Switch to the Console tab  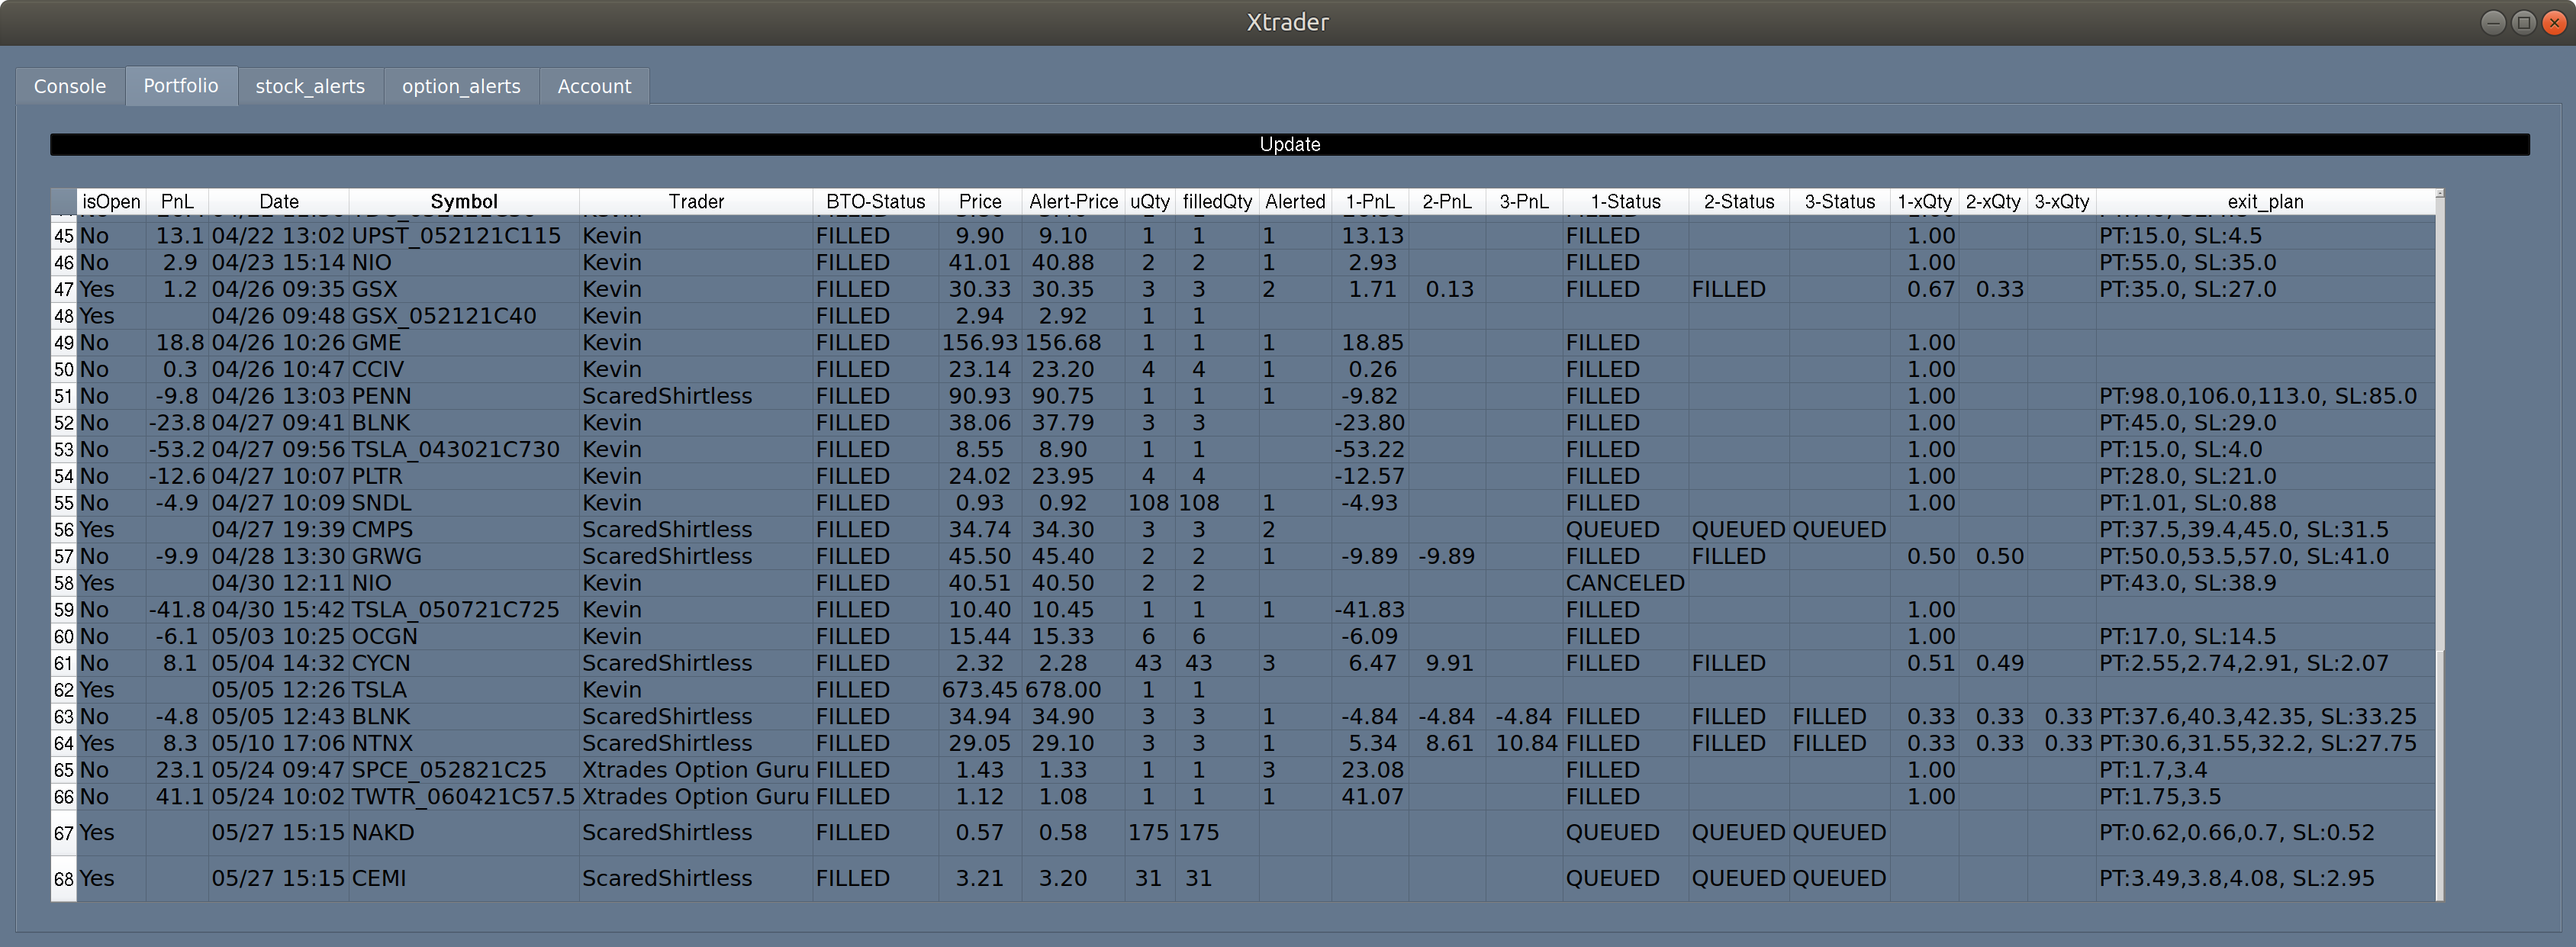coord(69,86)
